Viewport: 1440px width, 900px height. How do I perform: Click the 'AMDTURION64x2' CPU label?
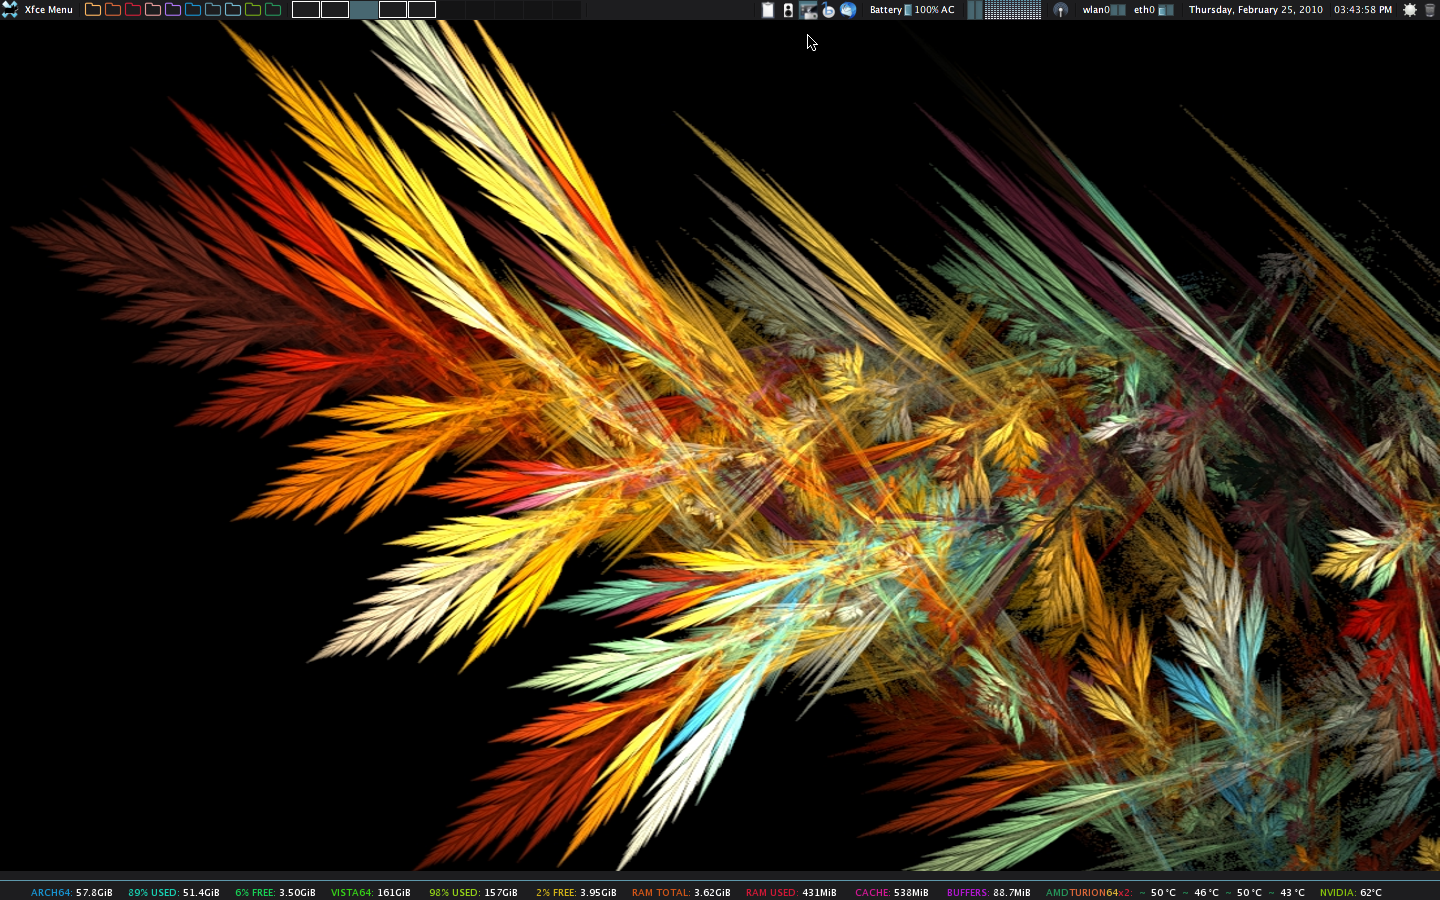(x=1089, y=892)
